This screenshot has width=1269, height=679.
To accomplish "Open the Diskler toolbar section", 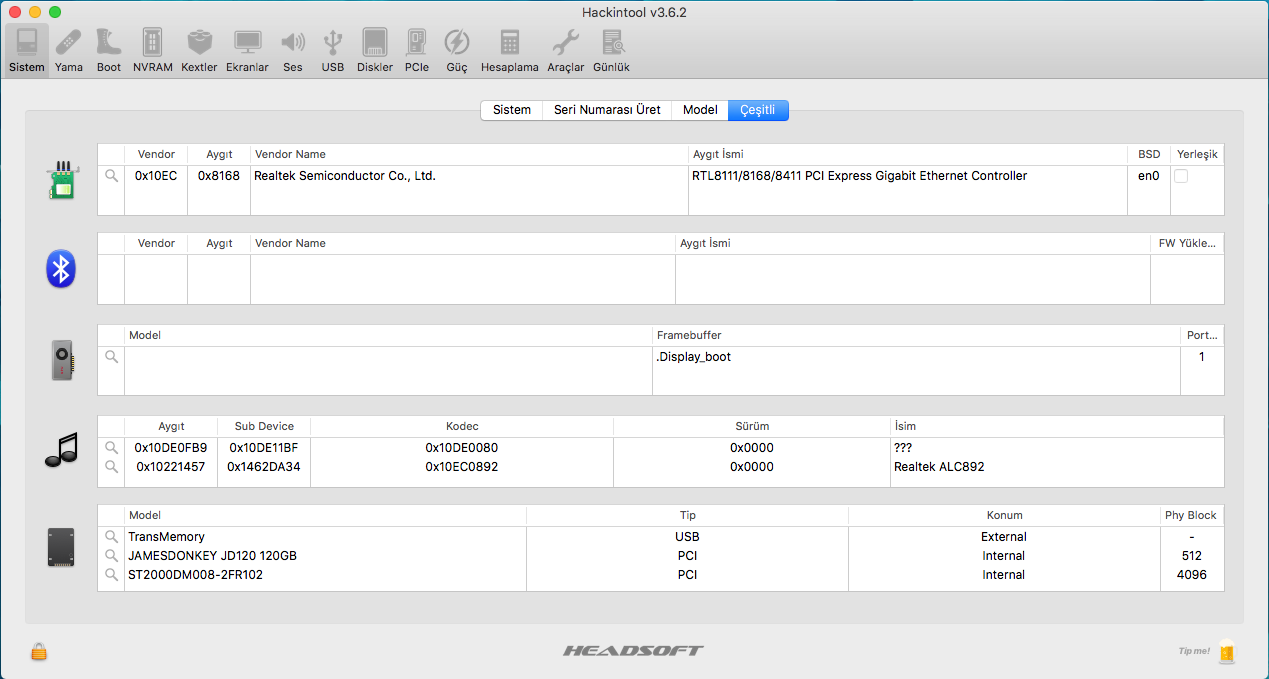I will (x=375, y=50).
